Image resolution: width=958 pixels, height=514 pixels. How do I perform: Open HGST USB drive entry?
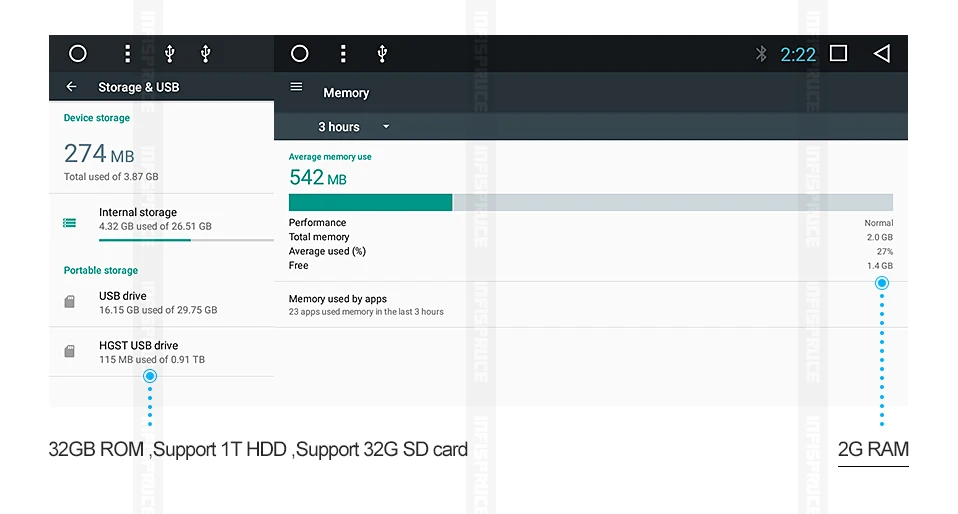[161, 352]
